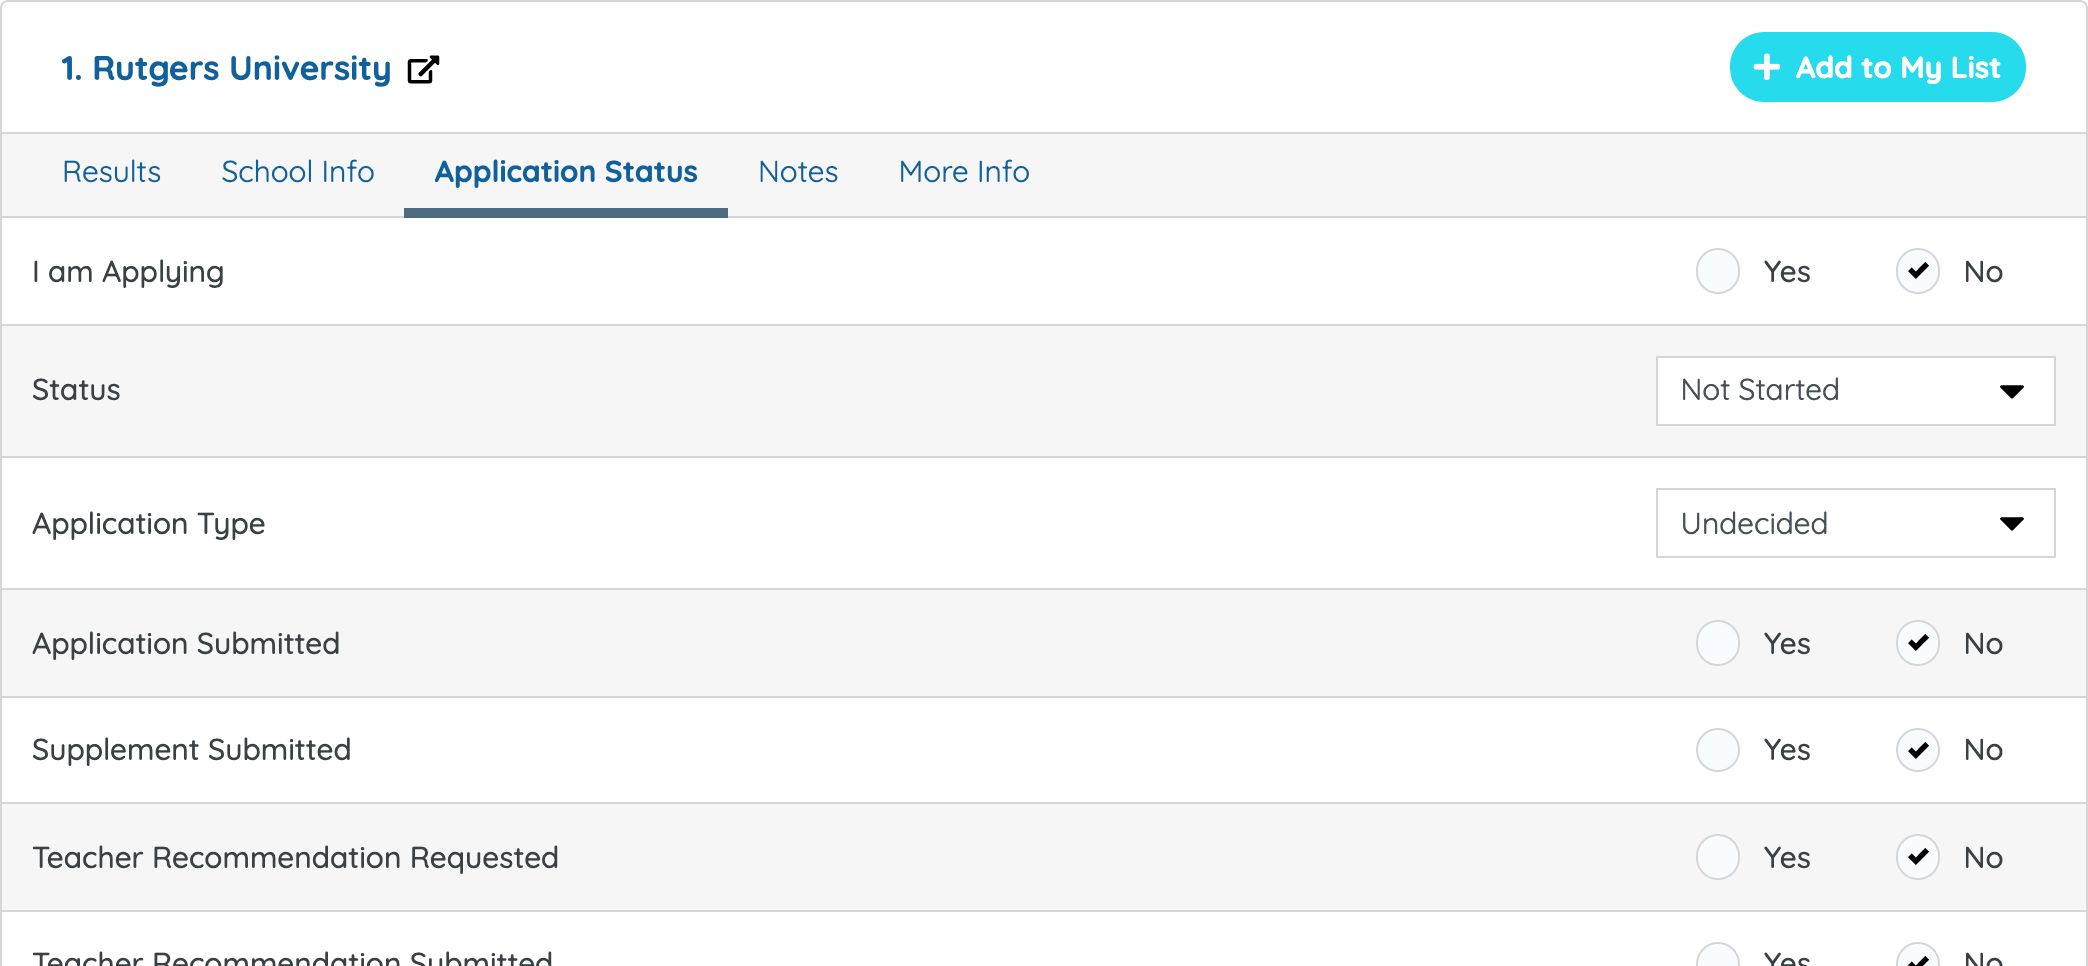Screen dimensions: 2088x966
Task: Click the Status dropdown arrow
Action: [x=2011, y=391]
